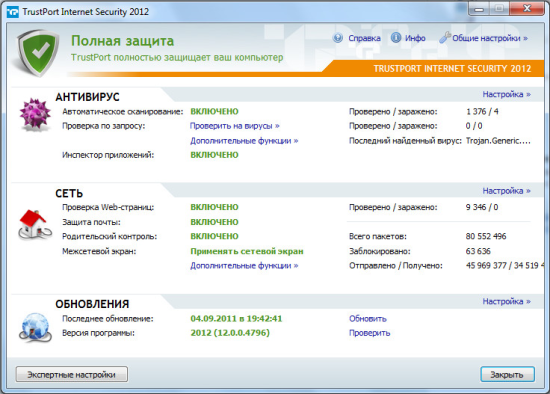Click the Проверить link in Обновления
This screenshot has height=394, width=550.
pos(369,333)
